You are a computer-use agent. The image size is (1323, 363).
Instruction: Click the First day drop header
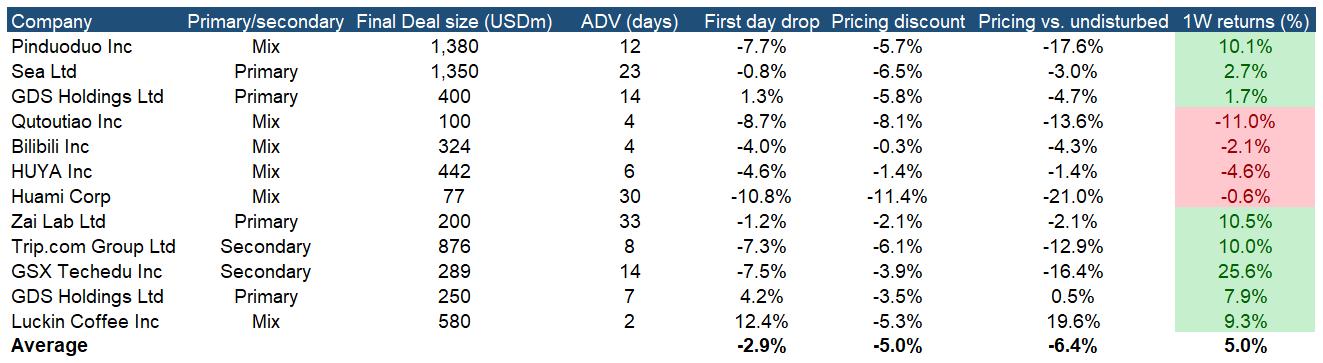tap(762, 21)
